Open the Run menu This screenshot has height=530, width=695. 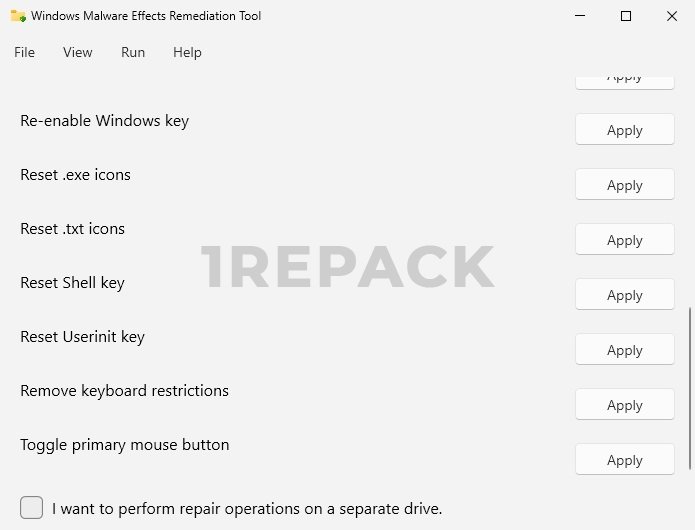pyautogui.click(x=133, y=52)
